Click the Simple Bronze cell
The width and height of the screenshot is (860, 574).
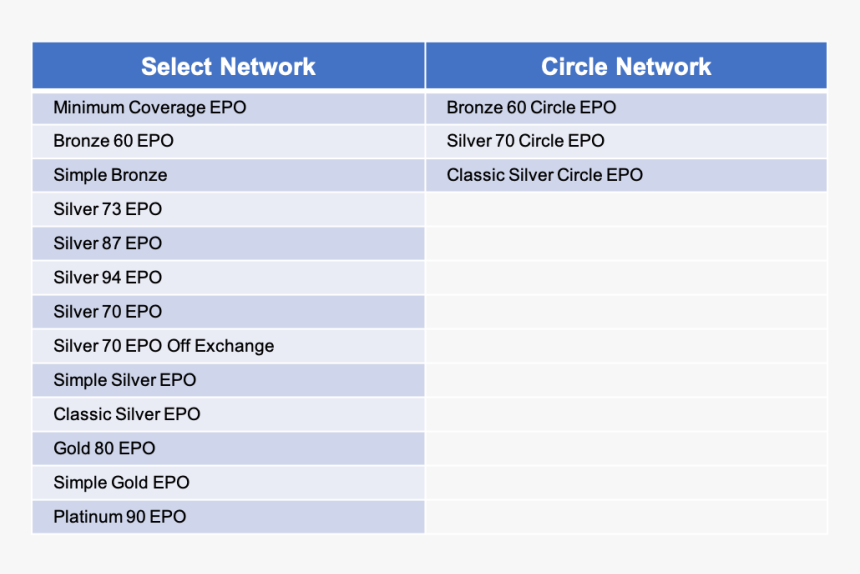point(228,175)
